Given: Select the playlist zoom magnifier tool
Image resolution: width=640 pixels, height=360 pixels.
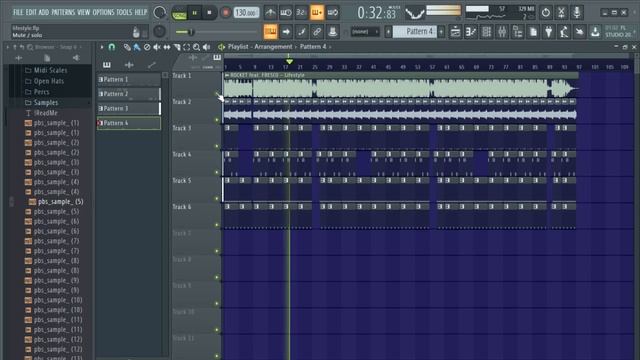Looking at the screenshot, I should pos(196,47).
